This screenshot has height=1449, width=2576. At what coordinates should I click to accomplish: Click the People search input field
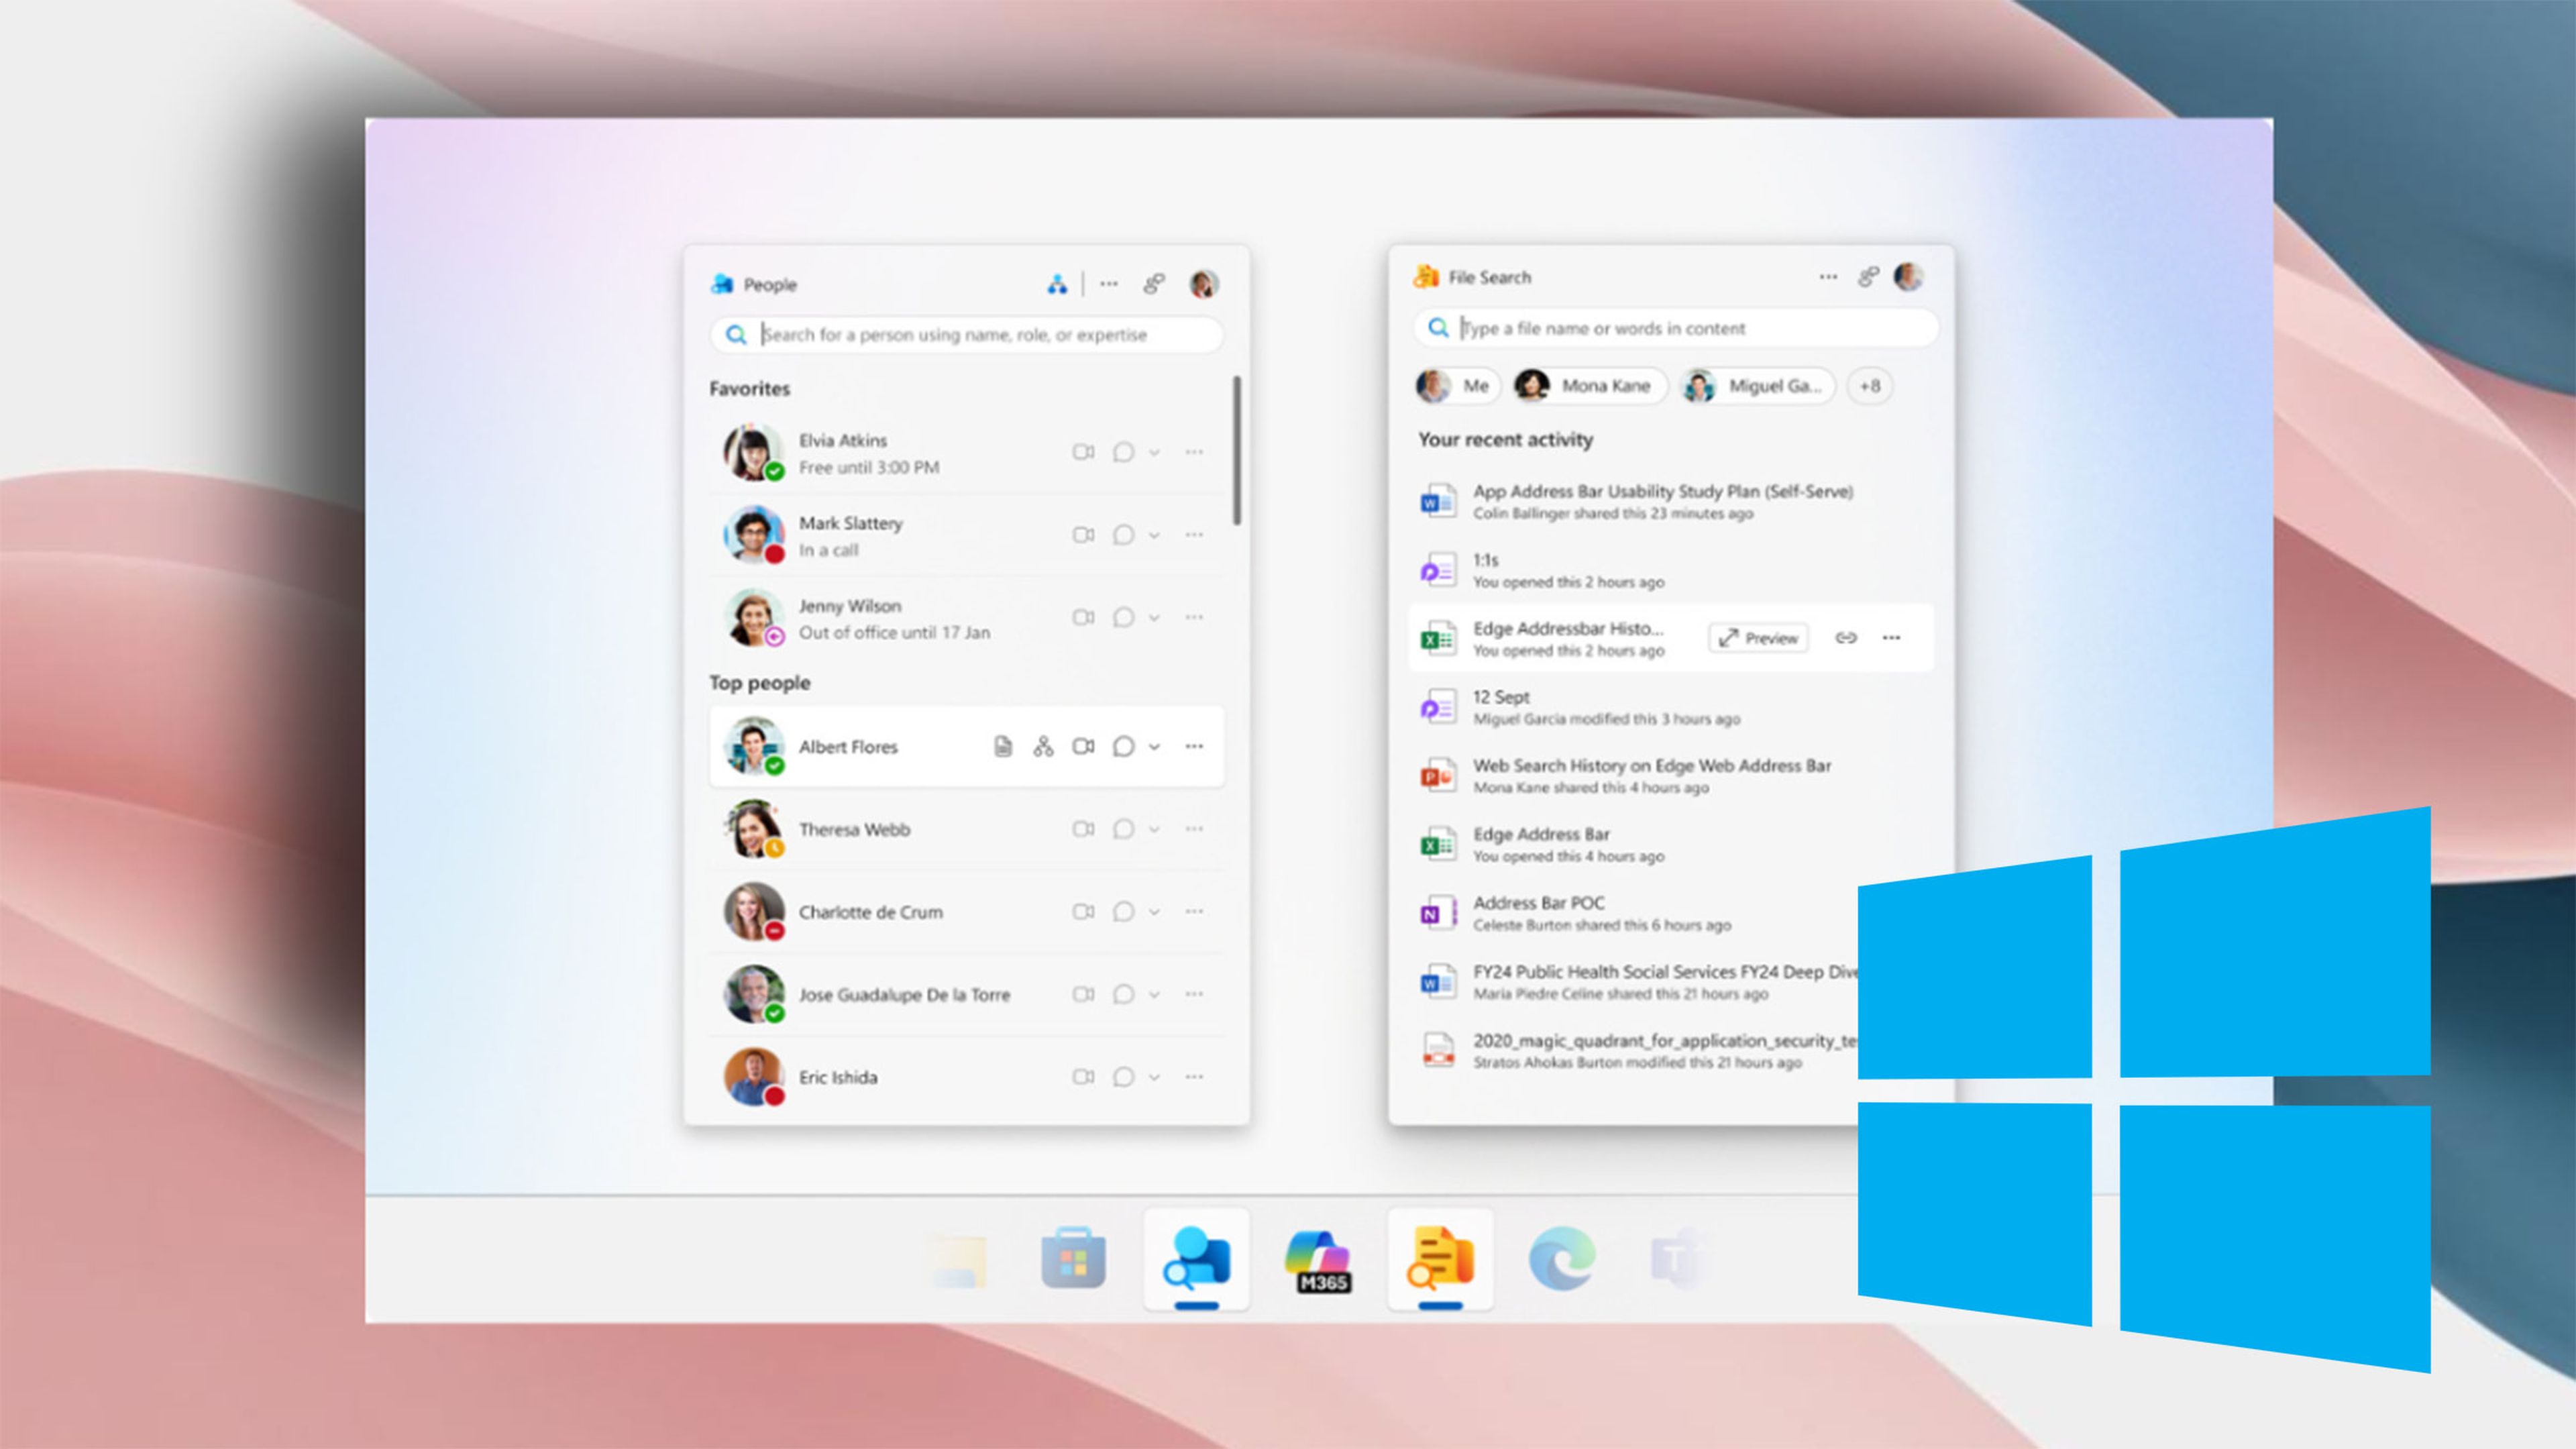[966, 335]
